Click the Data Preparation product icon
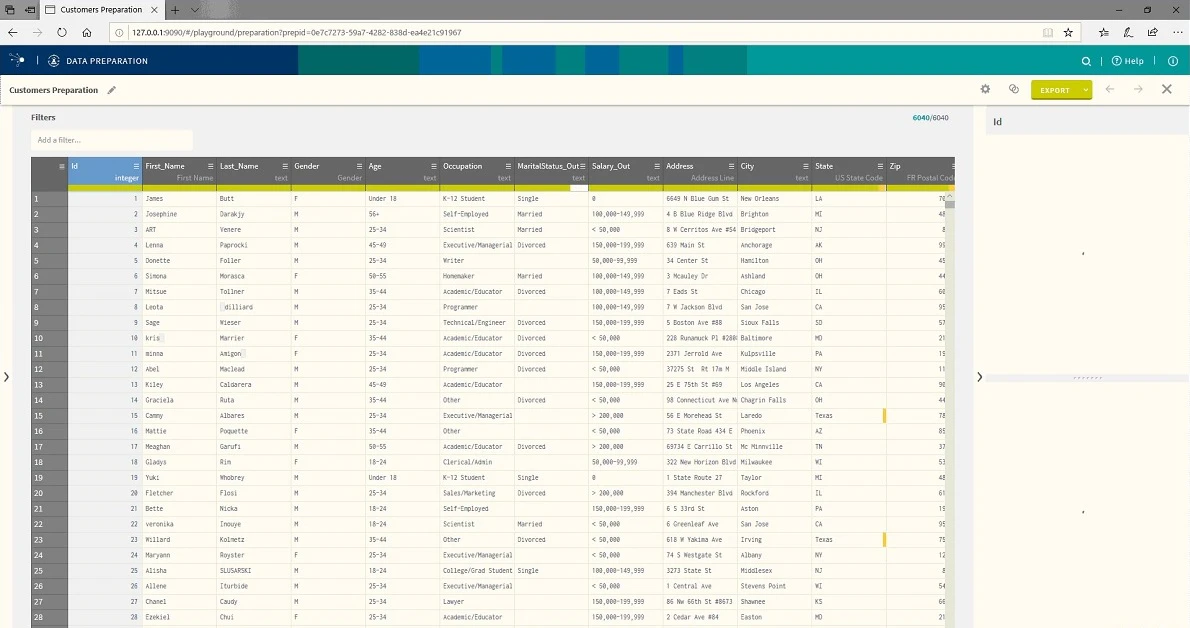Image resolution: width=1190 pixels, height=628 pixels. (x=53, y=61)
